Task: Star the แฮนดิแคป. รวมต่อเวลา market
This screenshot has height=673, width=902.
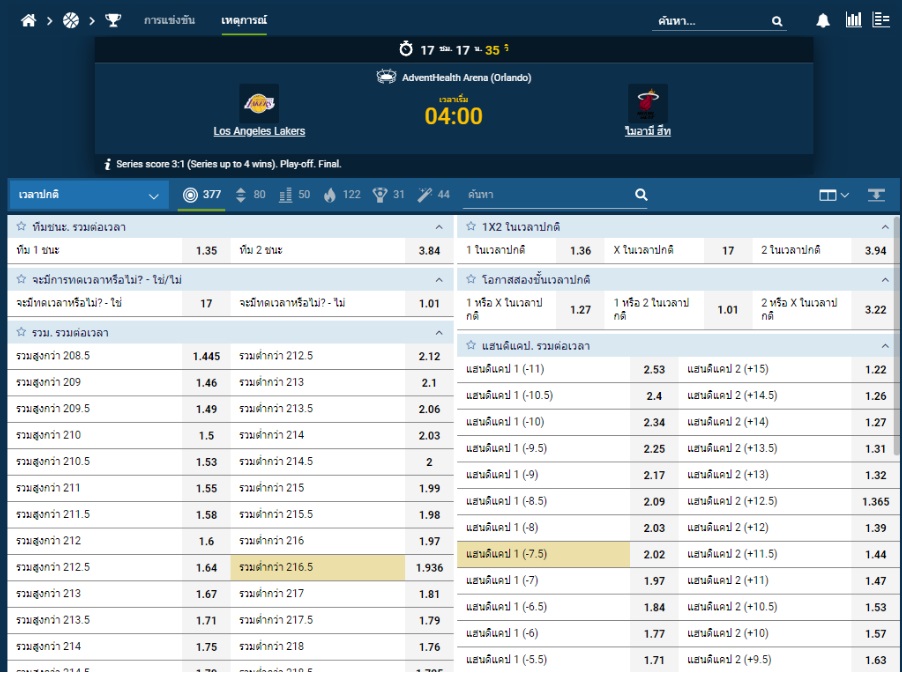Action: coord(471,346)
